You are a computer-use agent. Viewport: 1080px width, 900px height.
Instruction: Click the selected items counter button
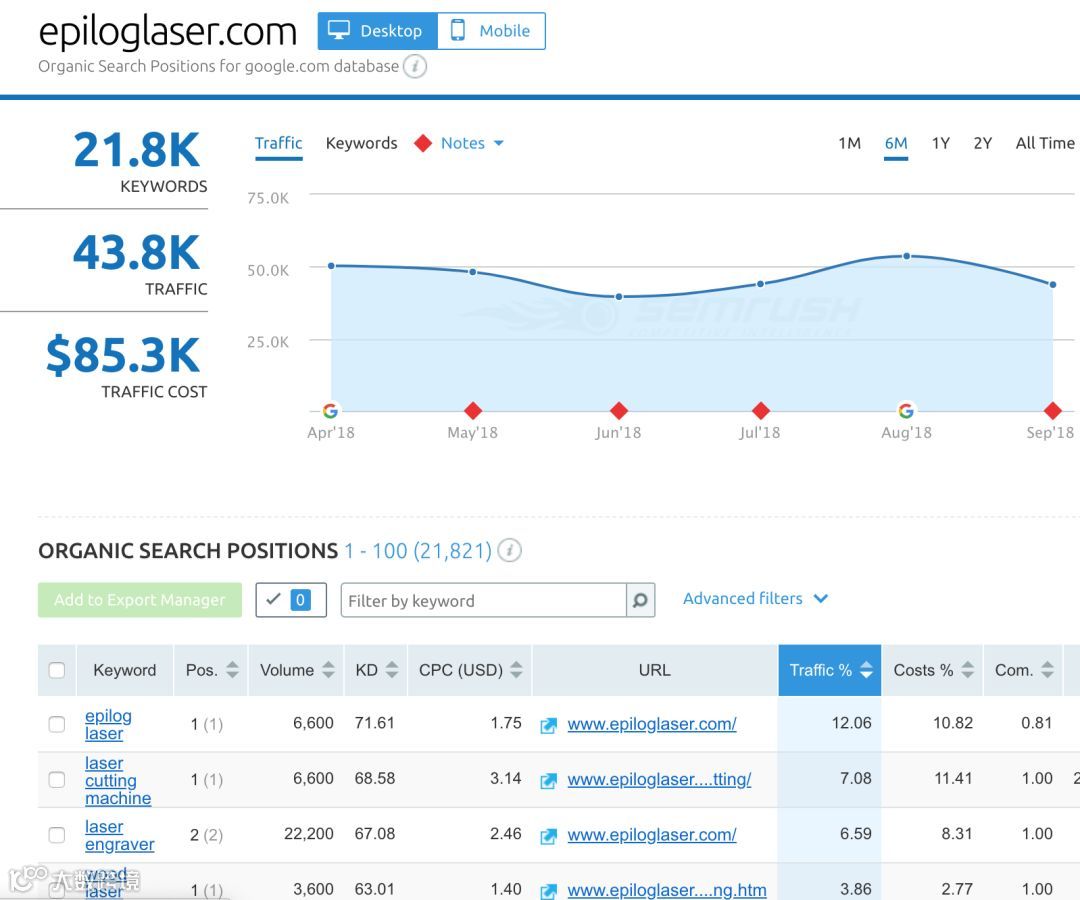(291, 600)
